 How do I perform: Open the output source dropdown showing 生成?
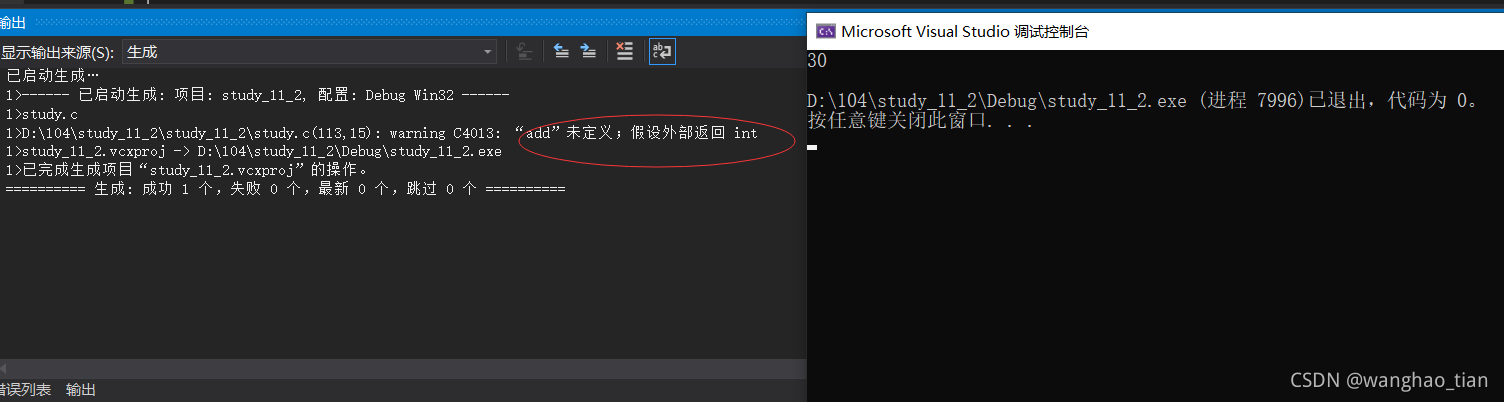(x=309, y=52)
